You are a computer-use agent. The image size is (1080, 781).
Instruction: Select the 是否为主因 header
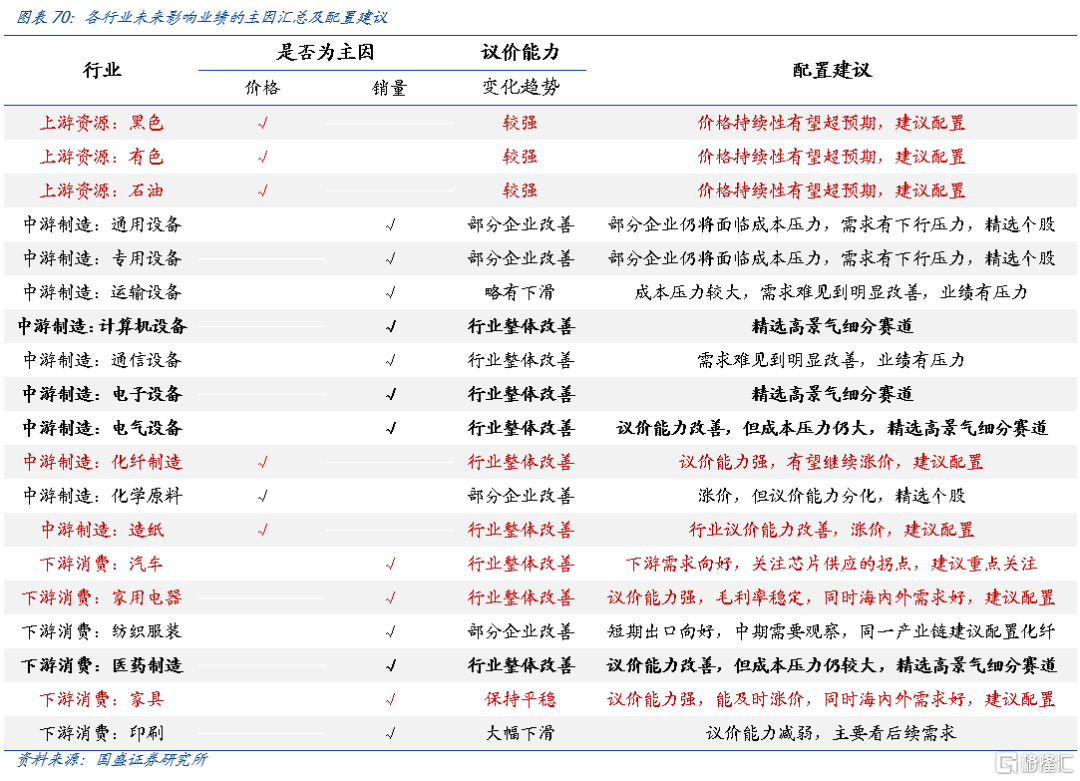[326, 52]
